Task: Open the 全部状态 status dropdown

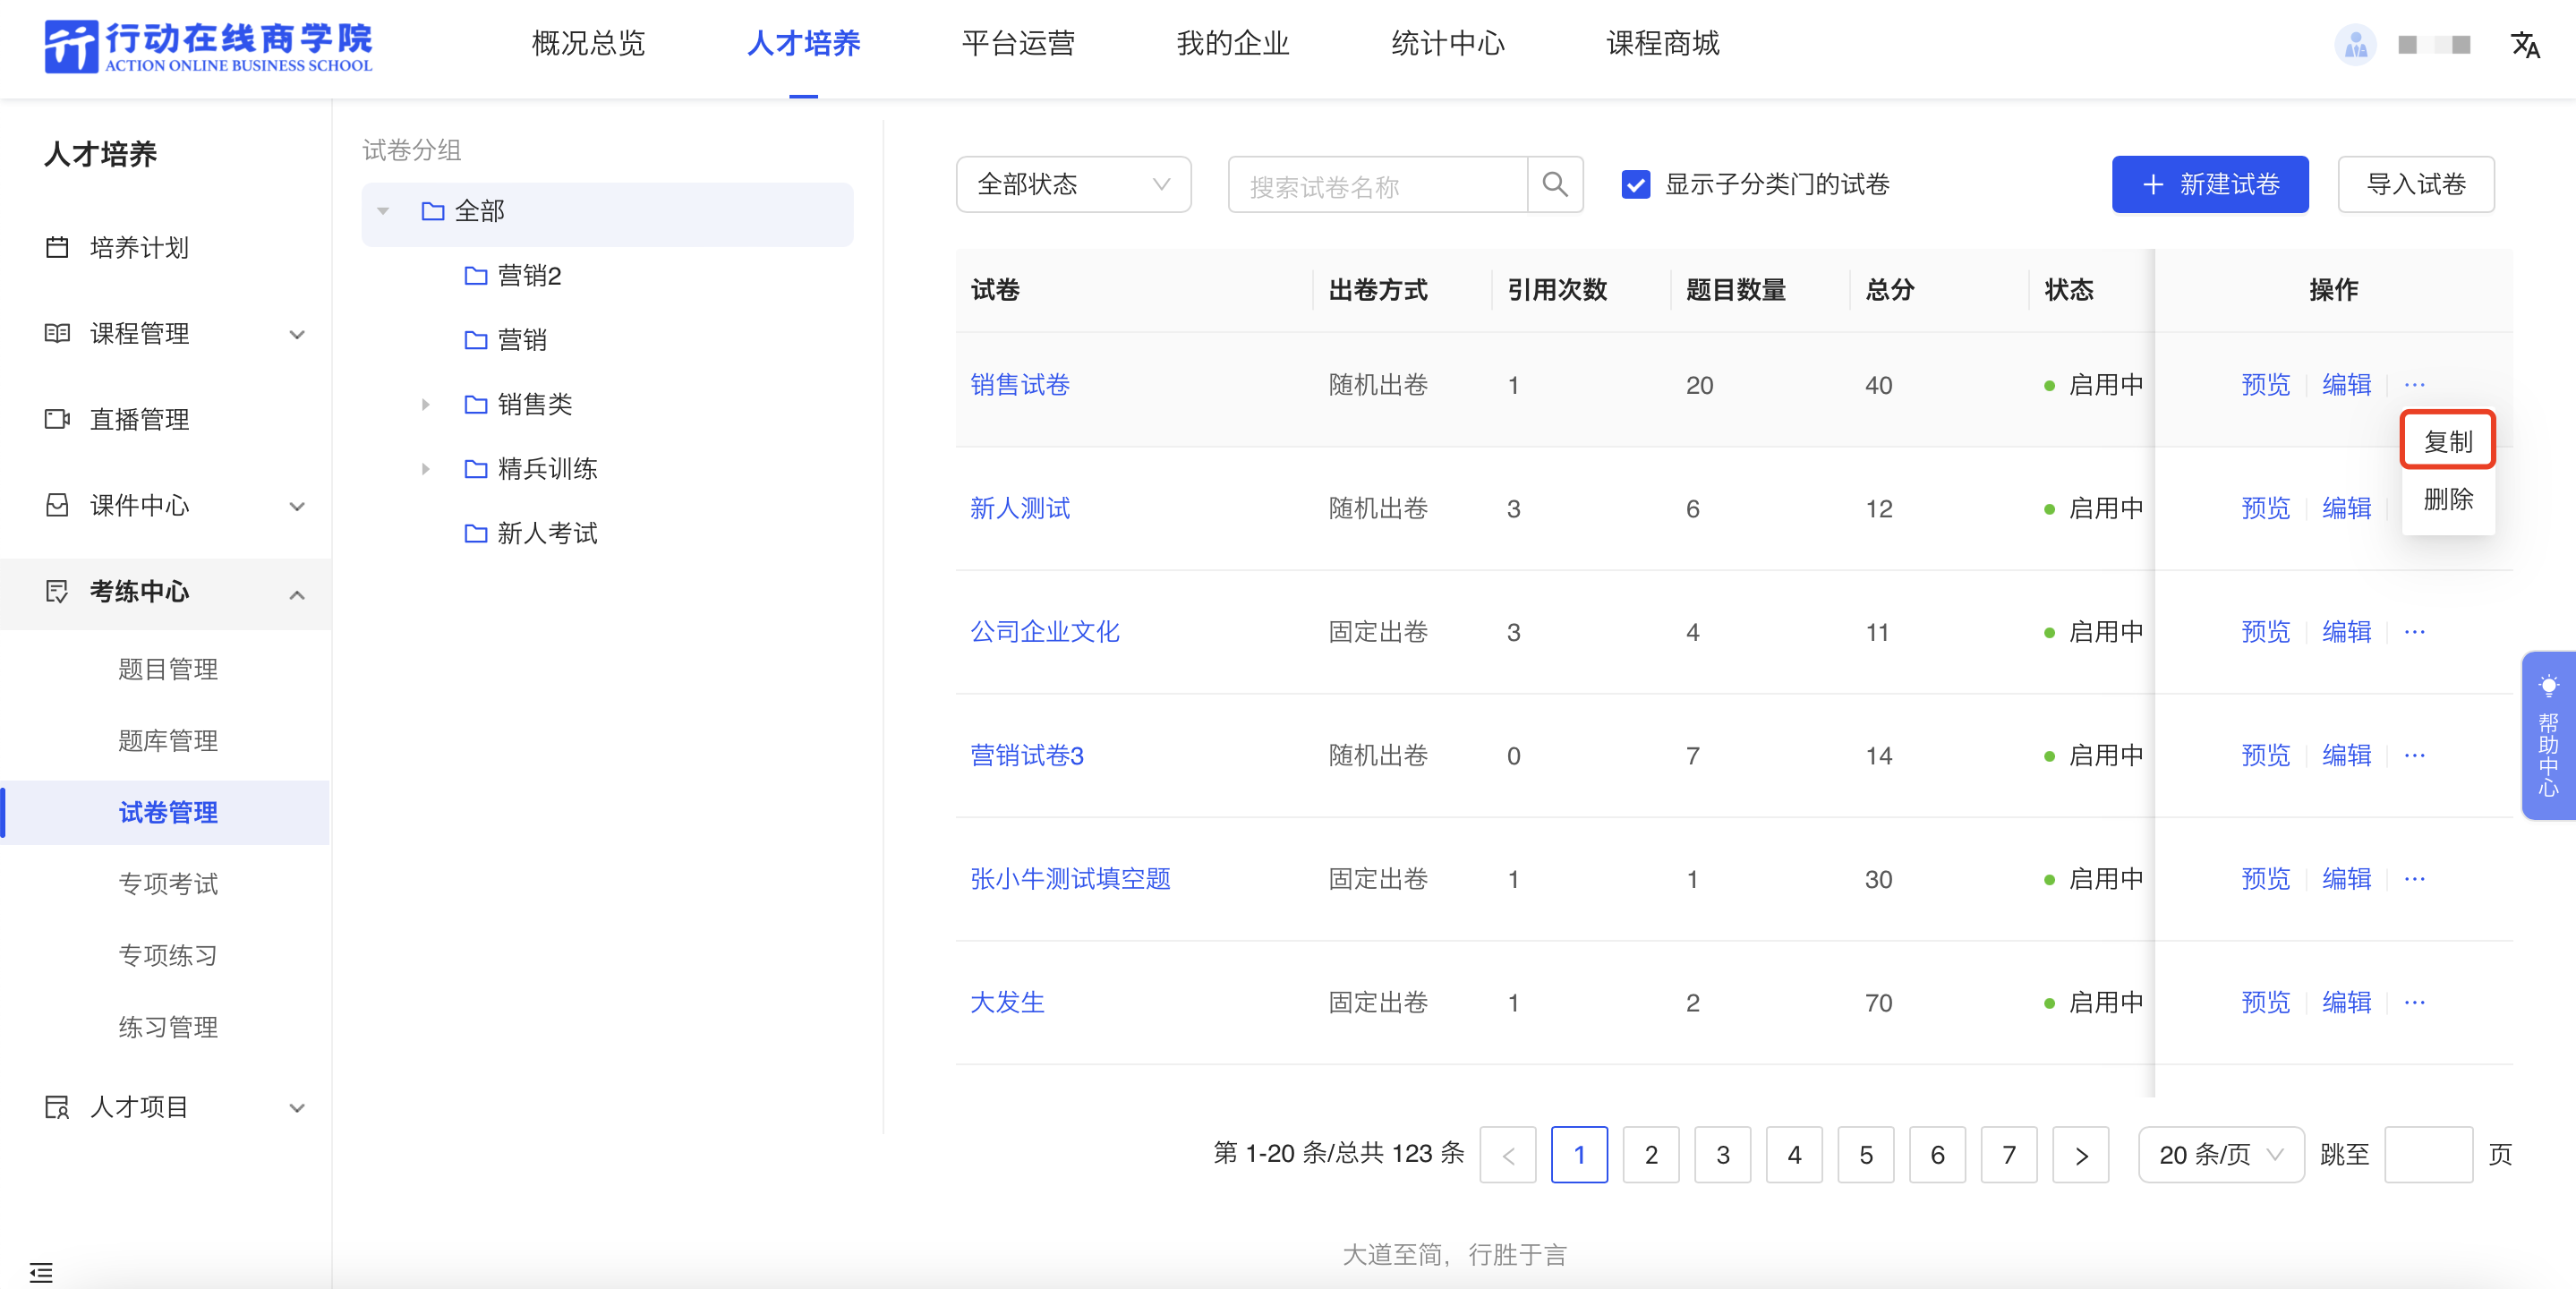Action: [x=1073, y=184]
